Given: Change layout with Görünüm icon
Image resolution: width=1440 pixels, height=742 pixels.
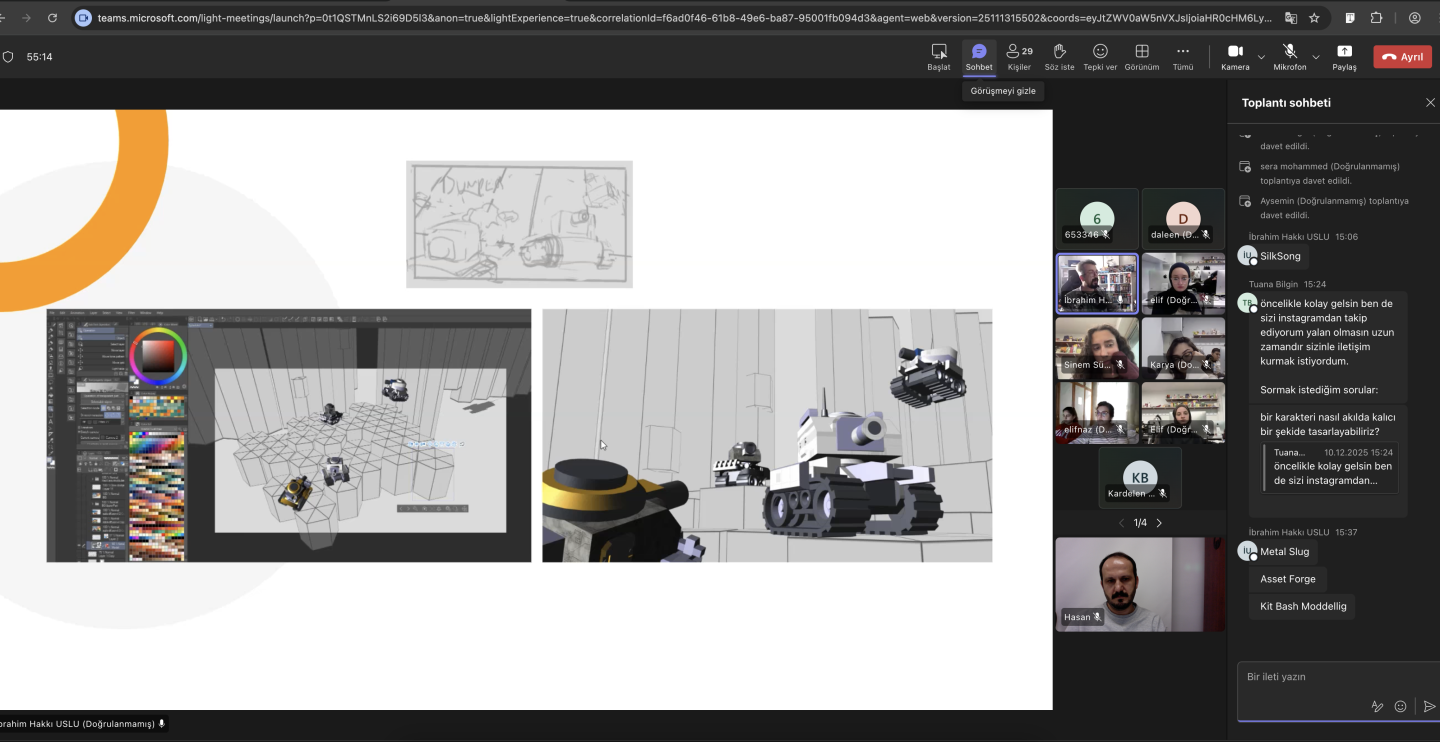Looking at the screenshot, I should (1141, 56).
